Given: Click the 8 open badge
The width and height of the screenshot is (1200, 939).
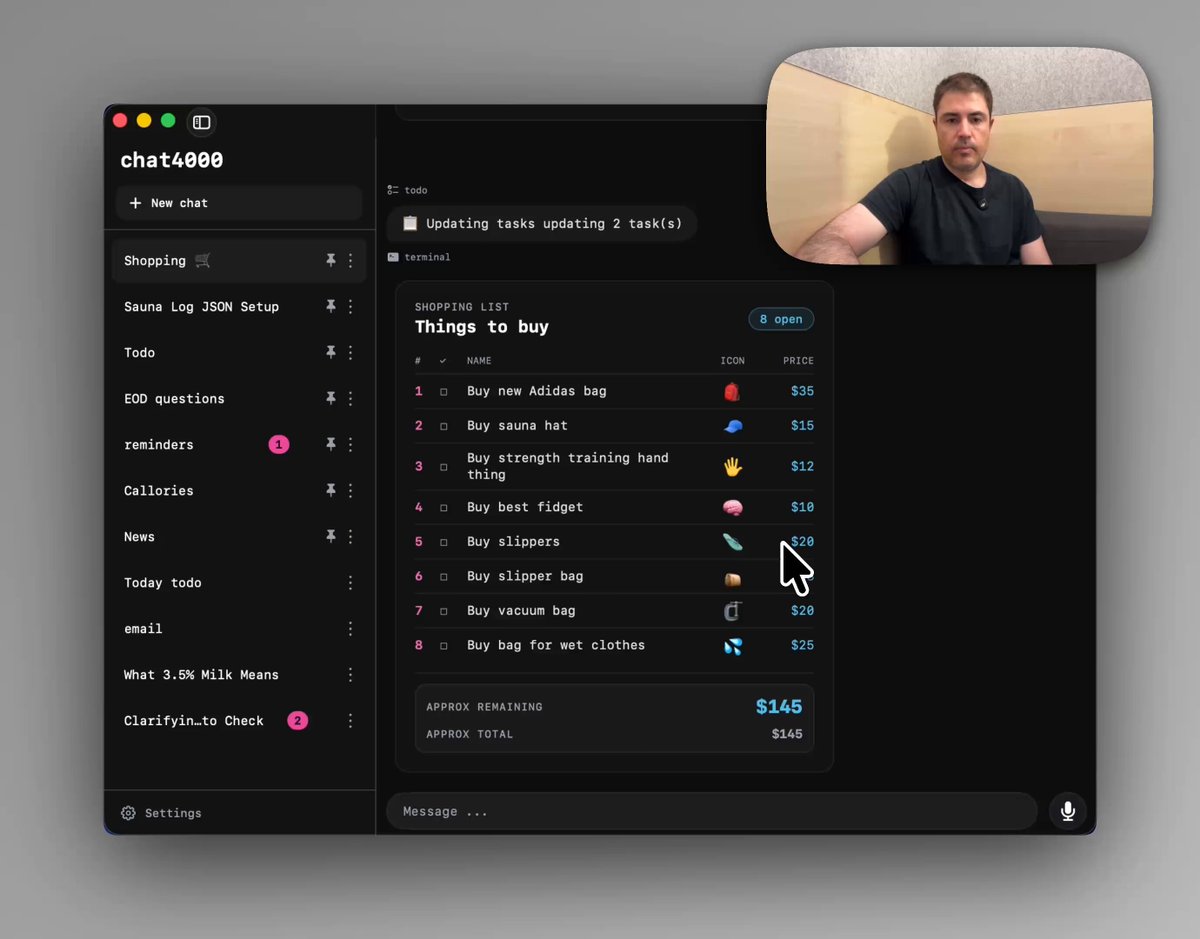Looking at the screenshot, I should tap(781, 319).
